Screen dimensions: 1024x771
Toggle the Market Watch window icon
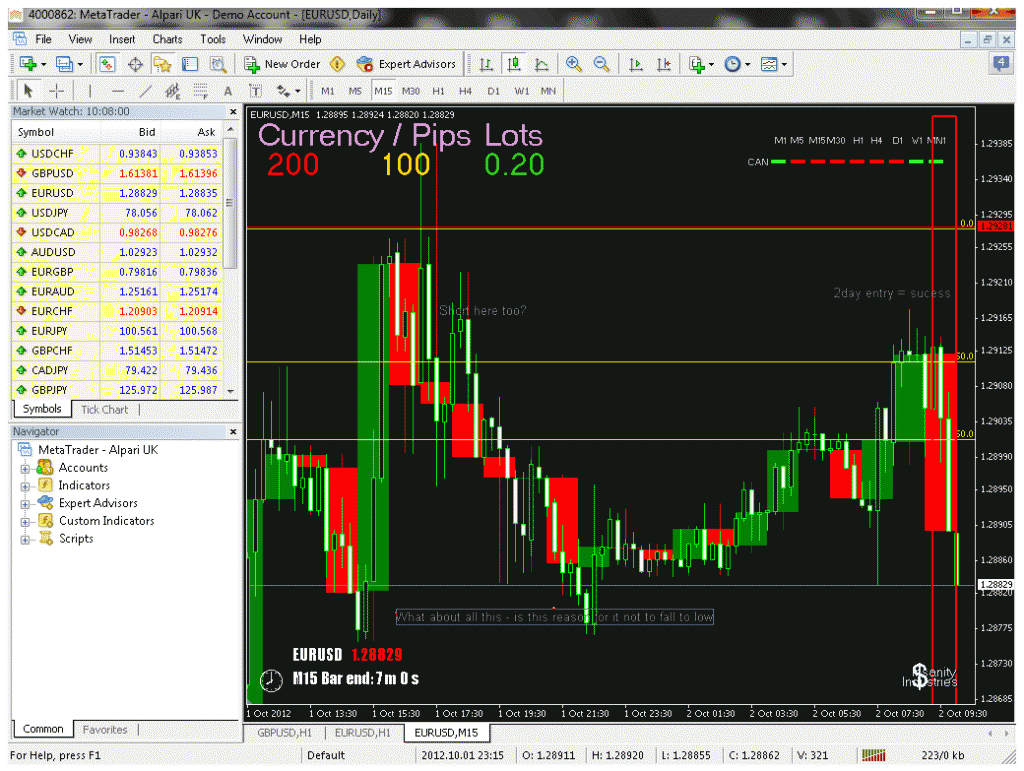pos(107,64)
